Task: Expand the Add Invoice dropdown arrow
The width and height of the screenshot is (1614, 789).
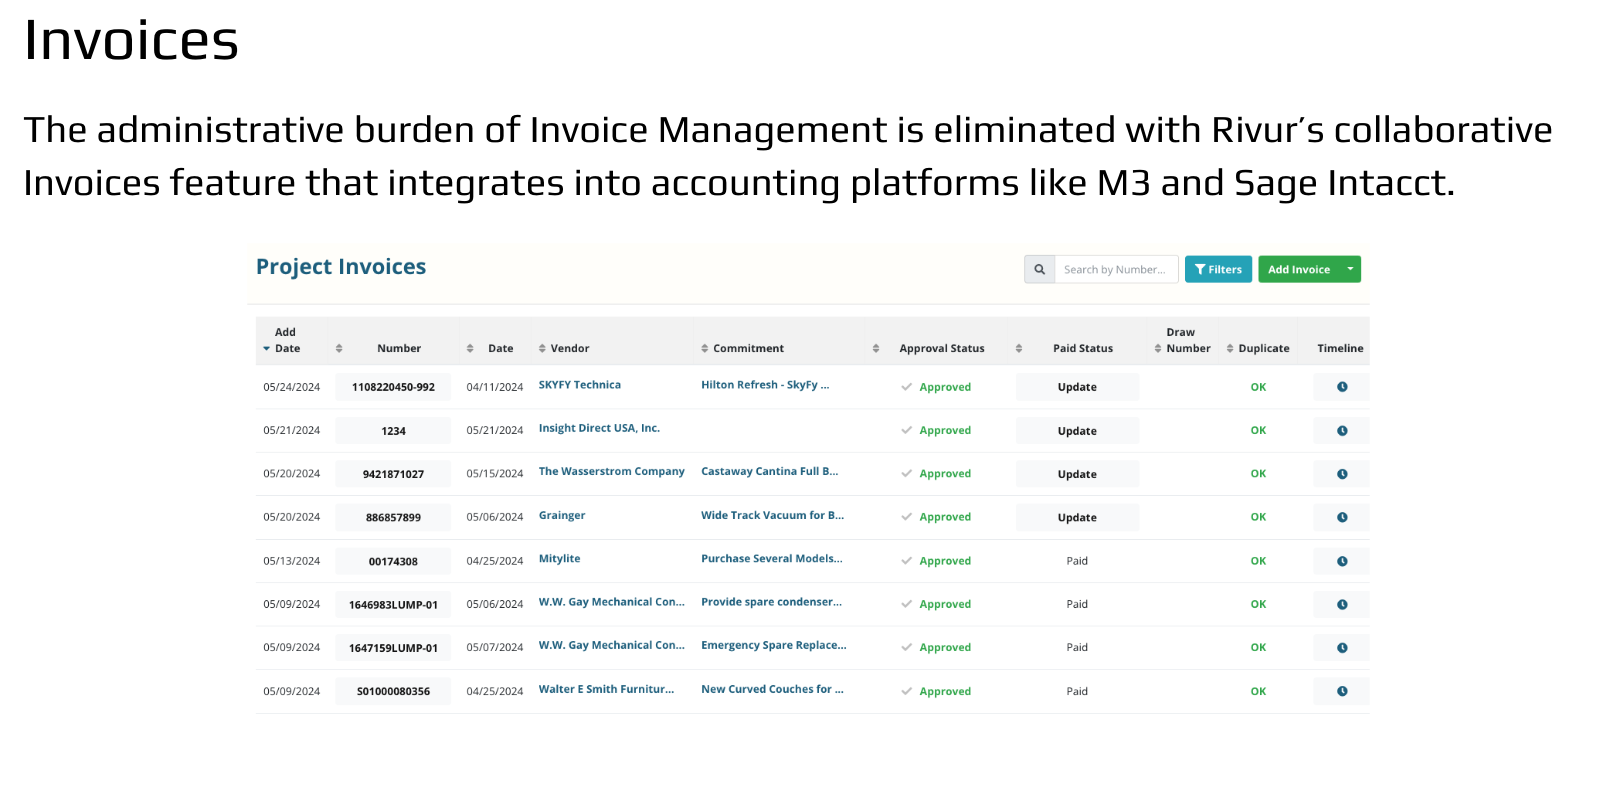Action: point(1350,269)
